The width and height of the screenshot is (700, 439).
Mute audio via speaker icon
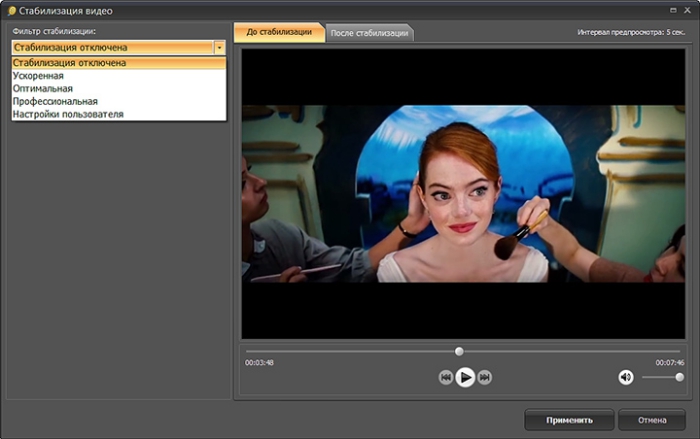point(625,377)
